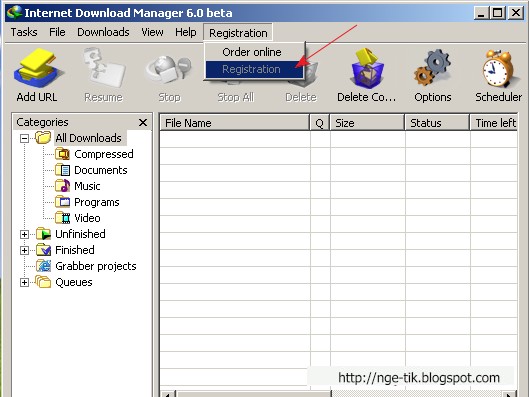Click the Q column header
This screenshot has width=529, height=397.
[319, 123]
